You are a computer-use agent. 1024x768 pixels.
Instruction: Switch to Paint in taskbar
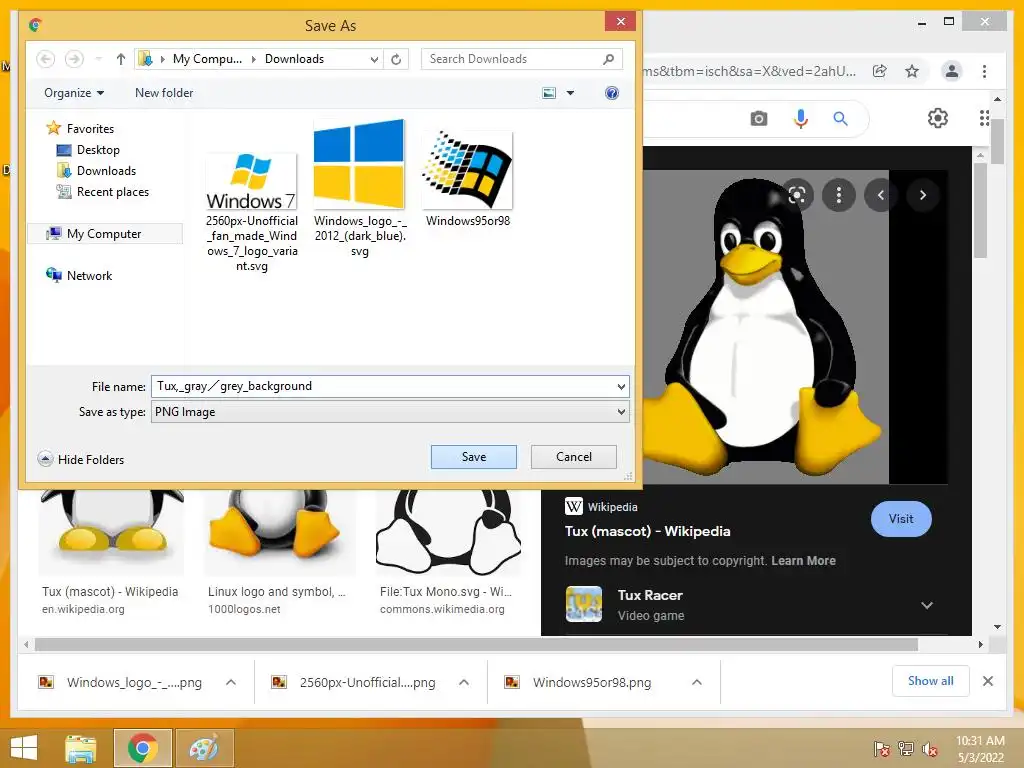pyautogui.click(x=204, y=748)
